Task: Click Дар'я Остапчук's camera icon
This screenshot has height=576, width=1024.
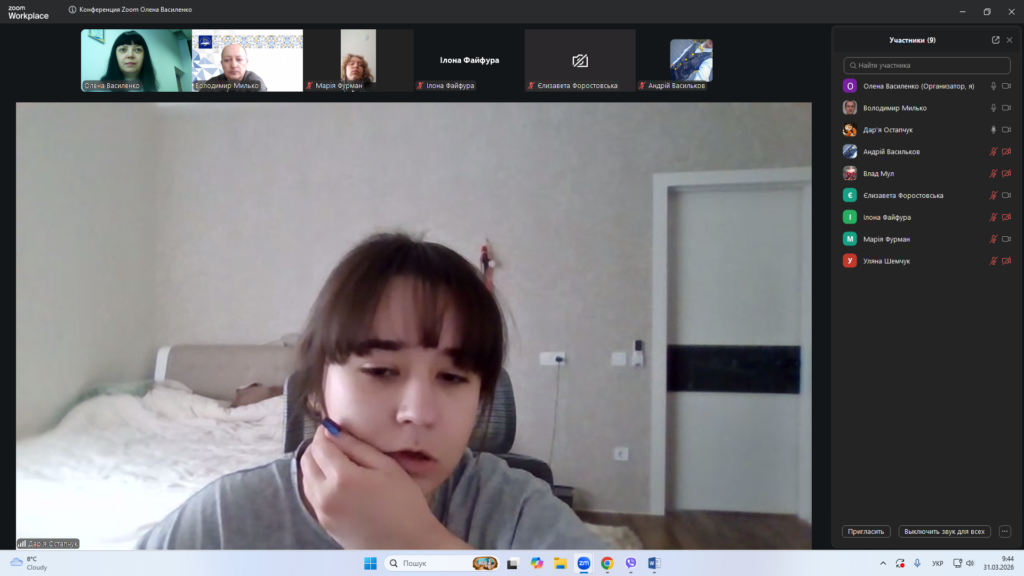Action: [x=1006, y=130]
